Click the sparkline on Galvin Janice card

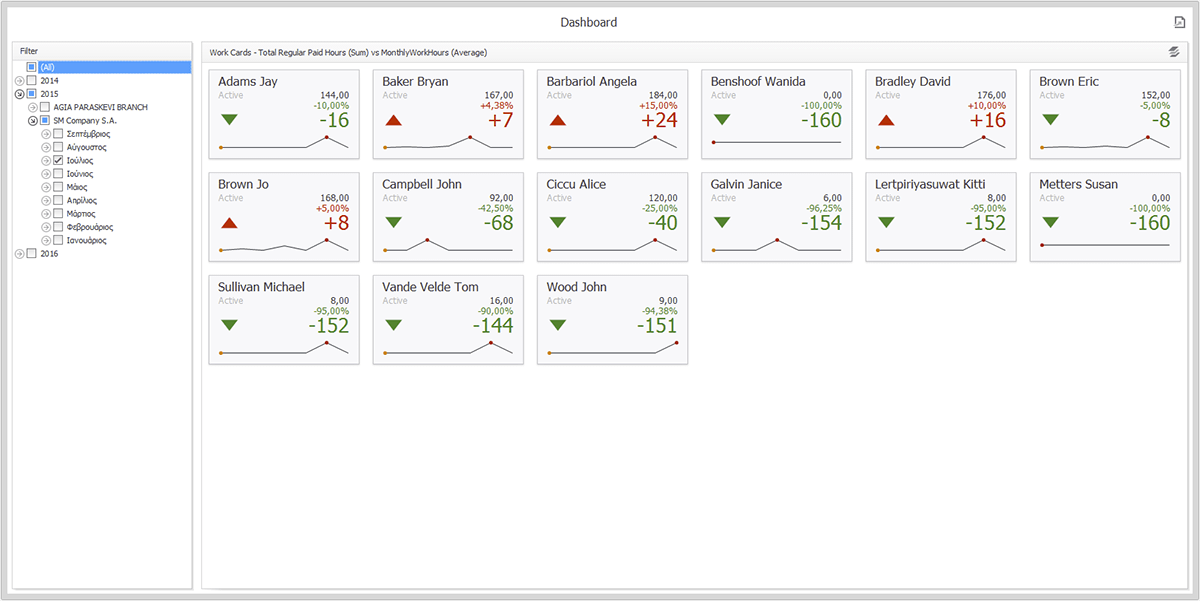[776, 246]
